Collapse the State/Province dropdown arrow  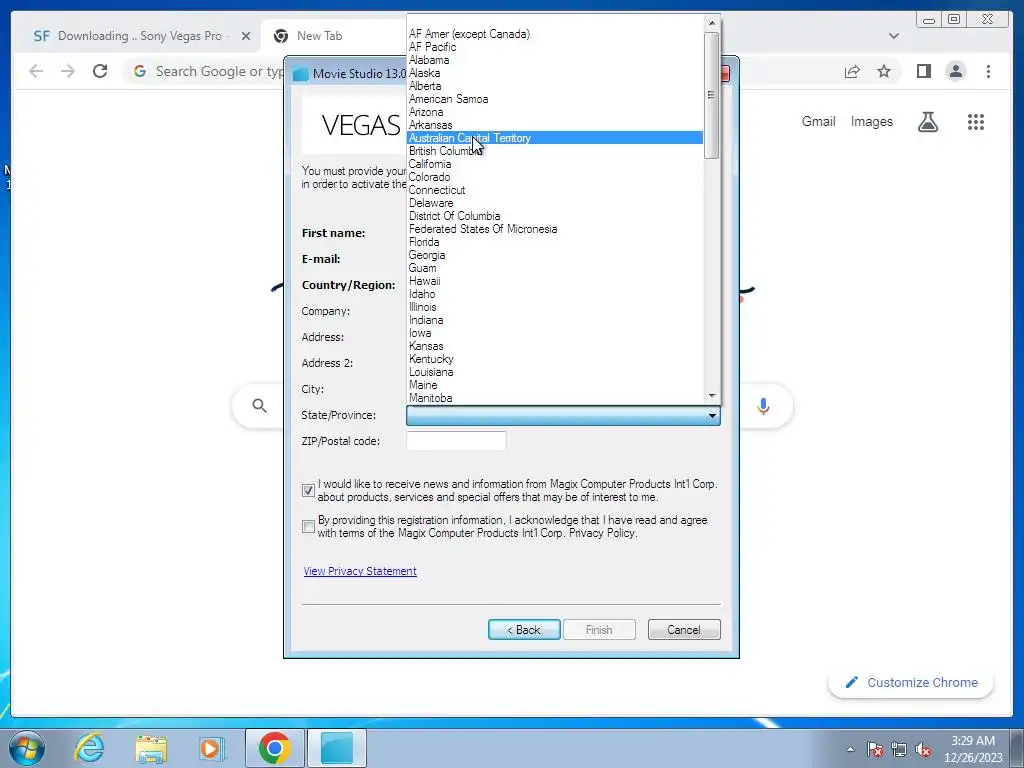pyautogui.click(x=712, y=415)
